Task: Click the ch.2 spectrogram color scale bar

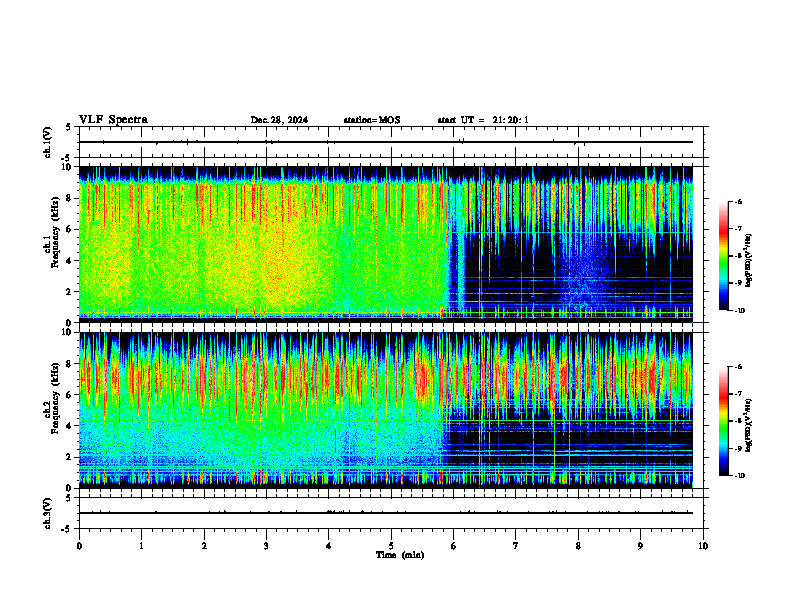Action: (x=724, y=421)
